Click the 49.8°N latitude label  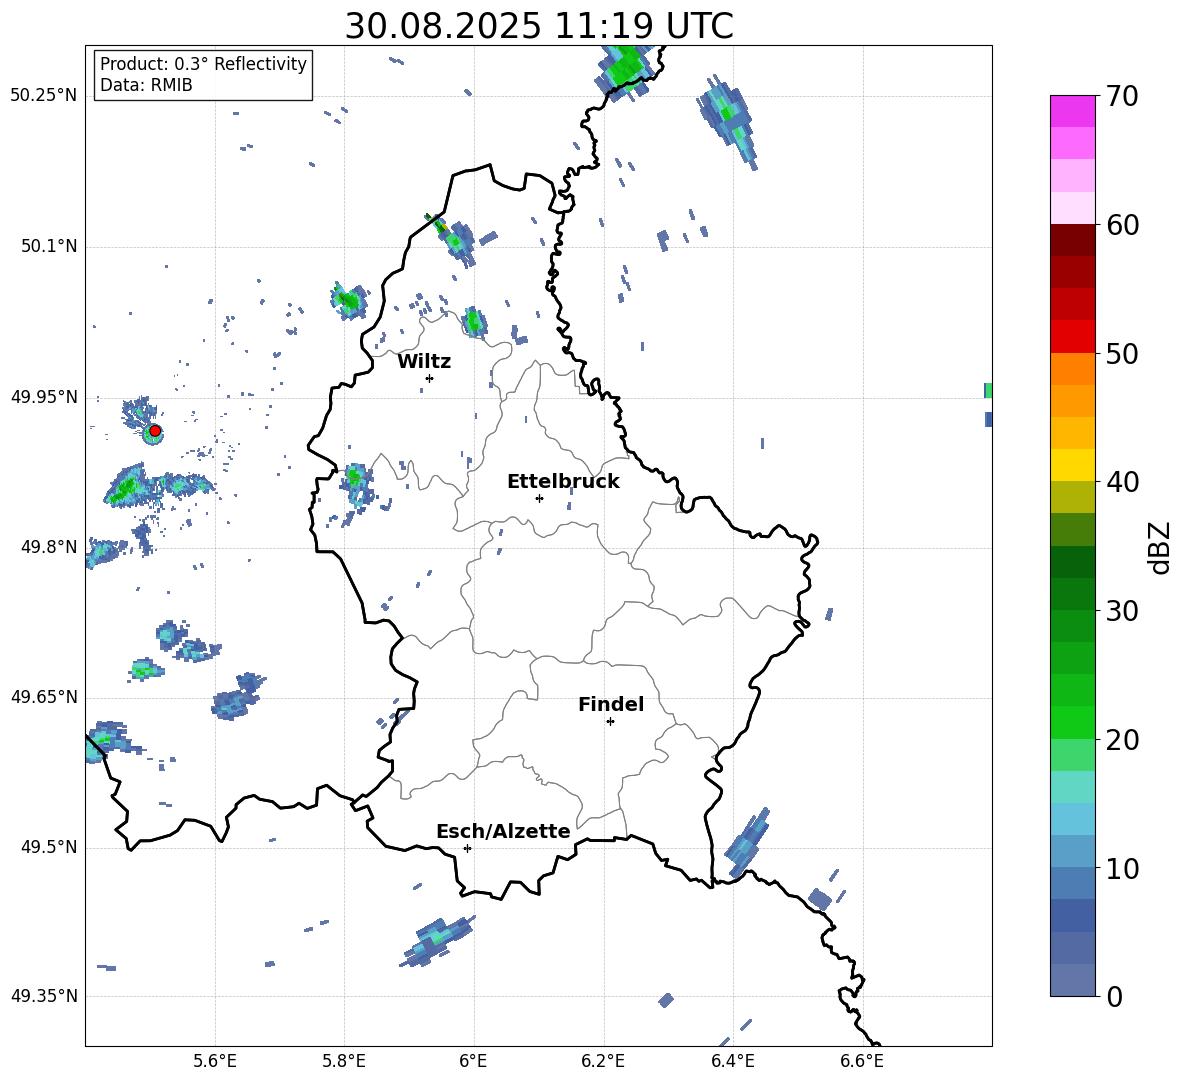click(49, 547)
